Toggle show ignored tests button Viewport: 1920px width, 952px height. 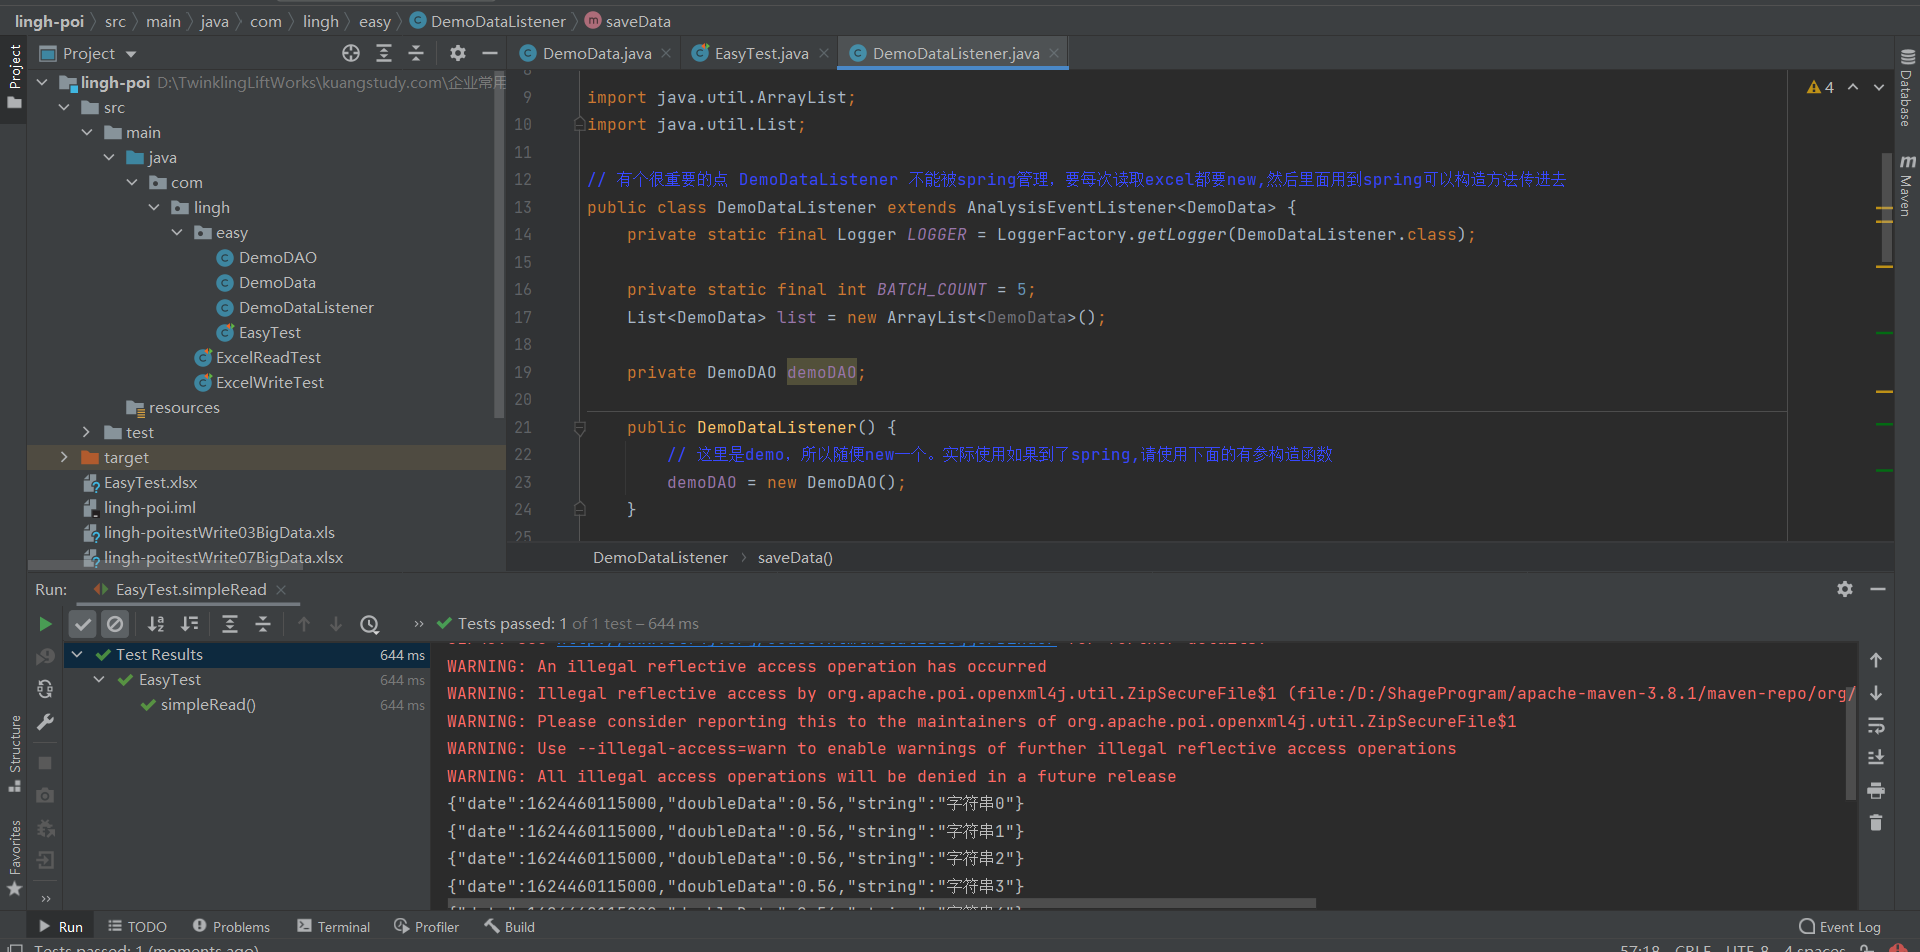115,624
